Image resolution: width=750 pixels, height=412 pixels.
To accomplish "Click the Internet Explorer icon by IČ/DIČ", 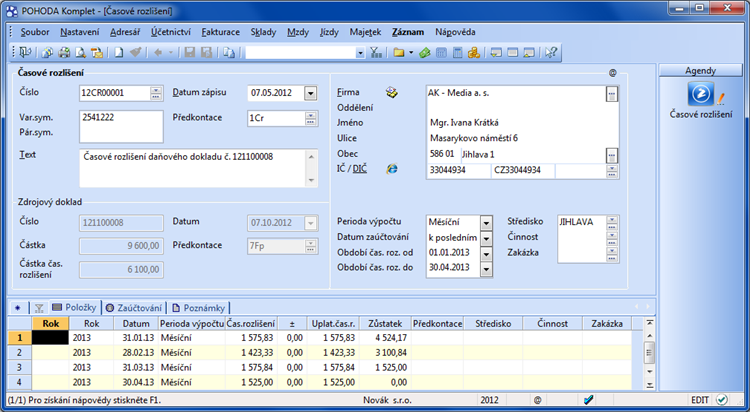I will coord(392,168).
